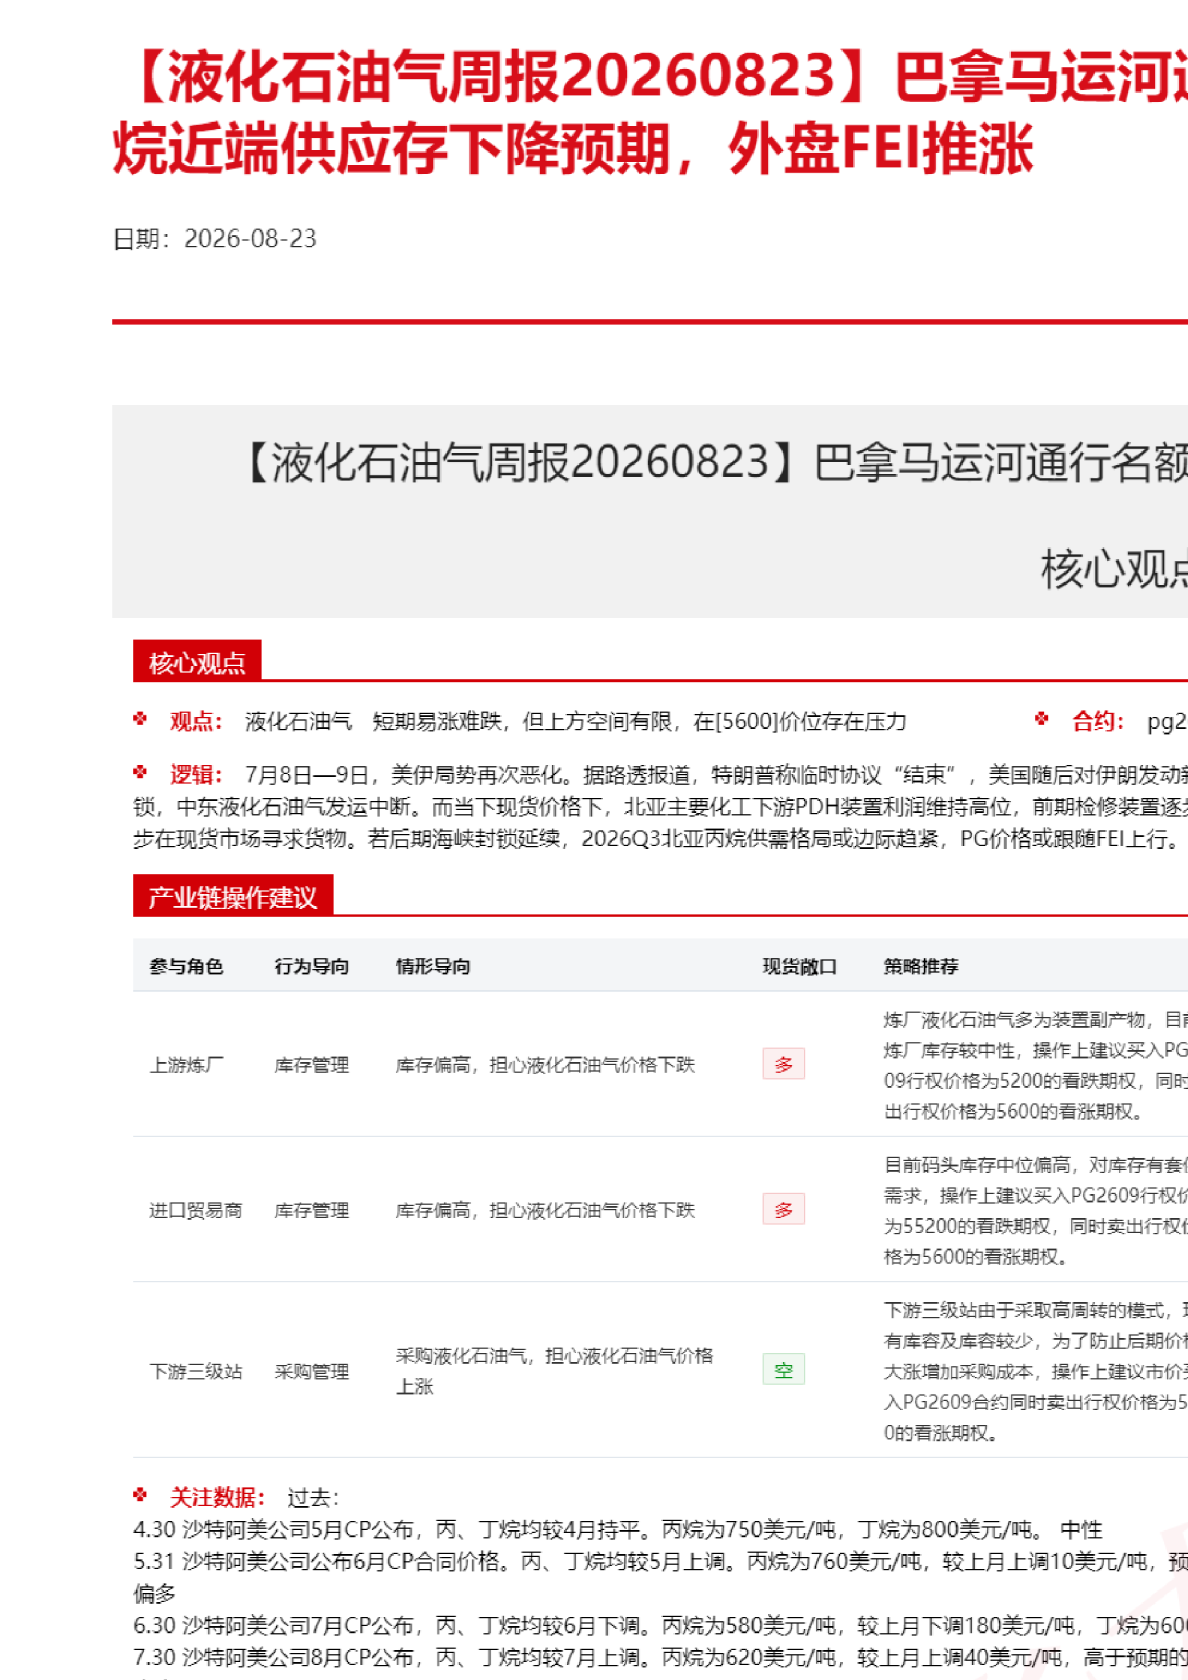This screenshot has width=1188, height=1680.
Task: Click the red bullet icon beside 逻辑:
Action: click(x=141, y=772)
